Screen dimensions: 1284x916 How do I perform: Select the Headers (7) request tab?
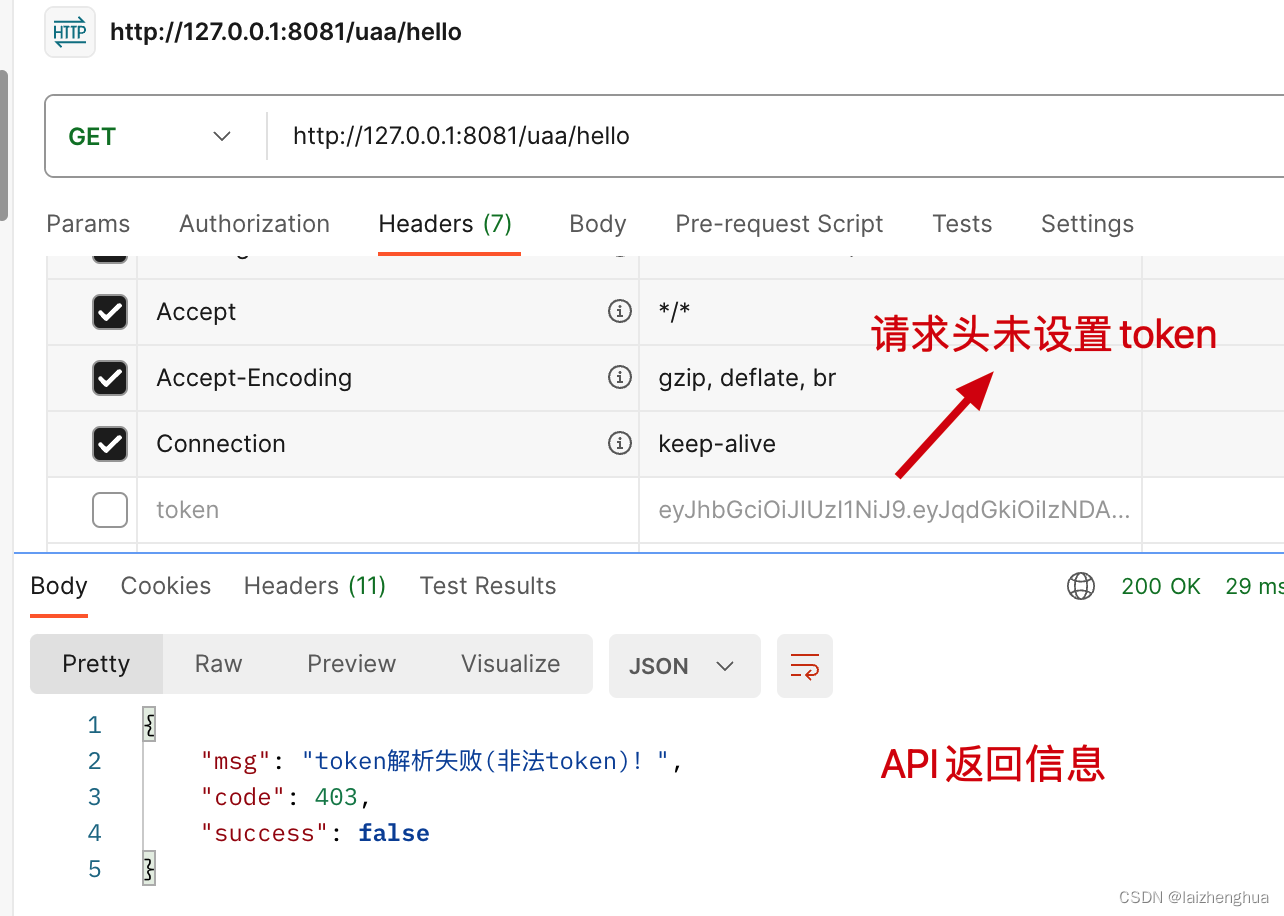click(445, 224)
